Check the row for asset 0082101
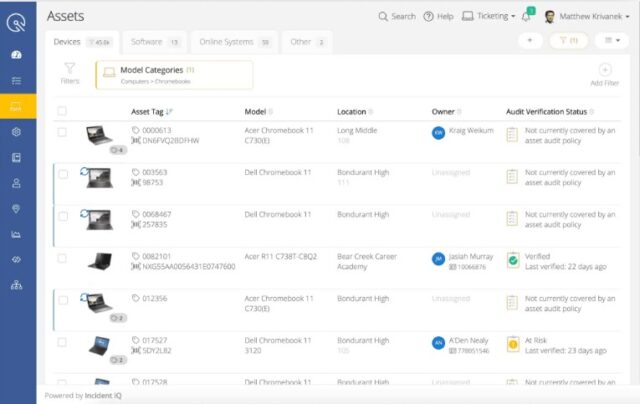This screenshot has width=640, height=404. pyautogui.click(x=62, y=258)
